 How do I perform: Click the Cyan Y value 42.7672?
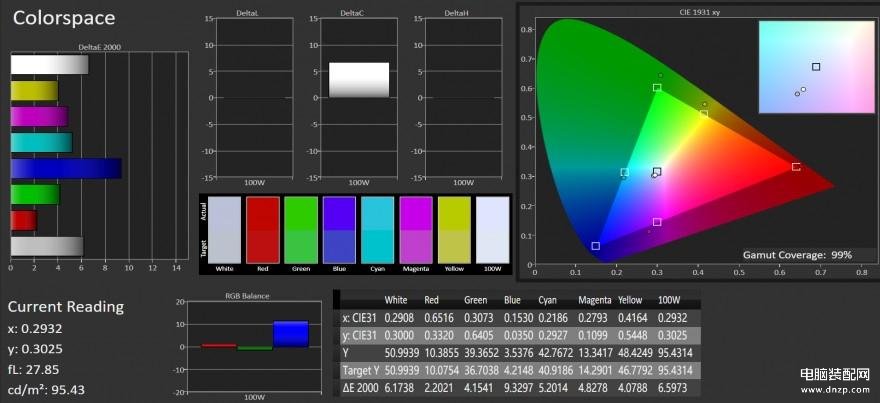556,354
